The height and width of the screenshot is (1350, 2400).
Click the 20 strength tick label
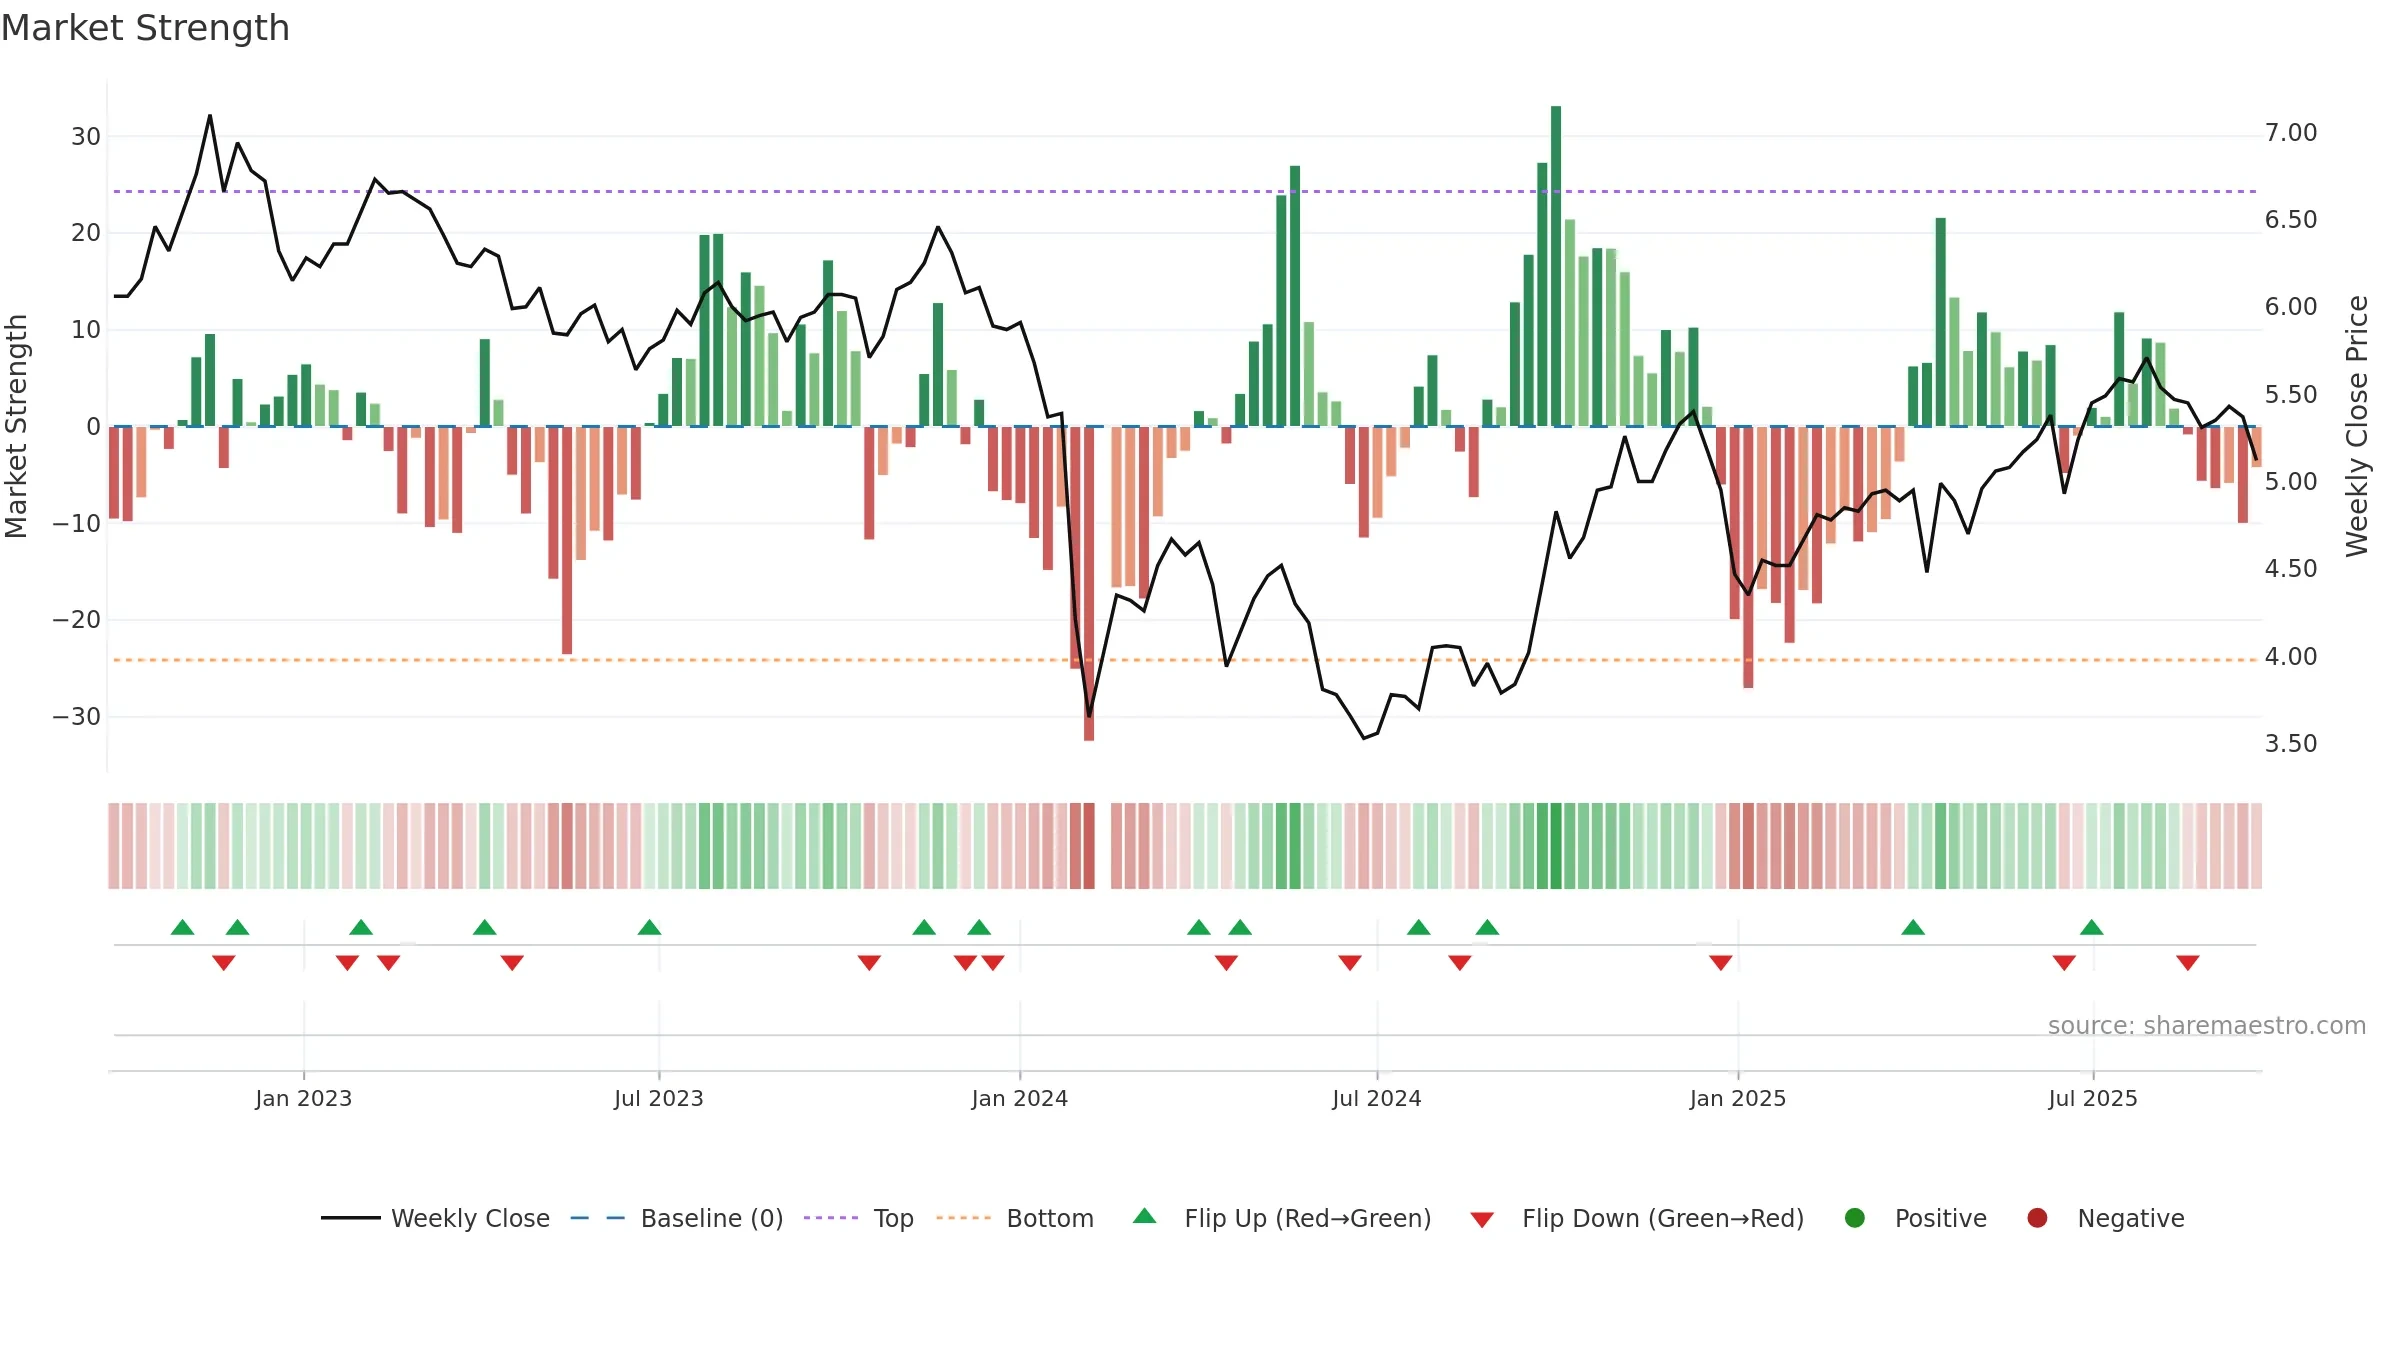[x=86, y=233]
